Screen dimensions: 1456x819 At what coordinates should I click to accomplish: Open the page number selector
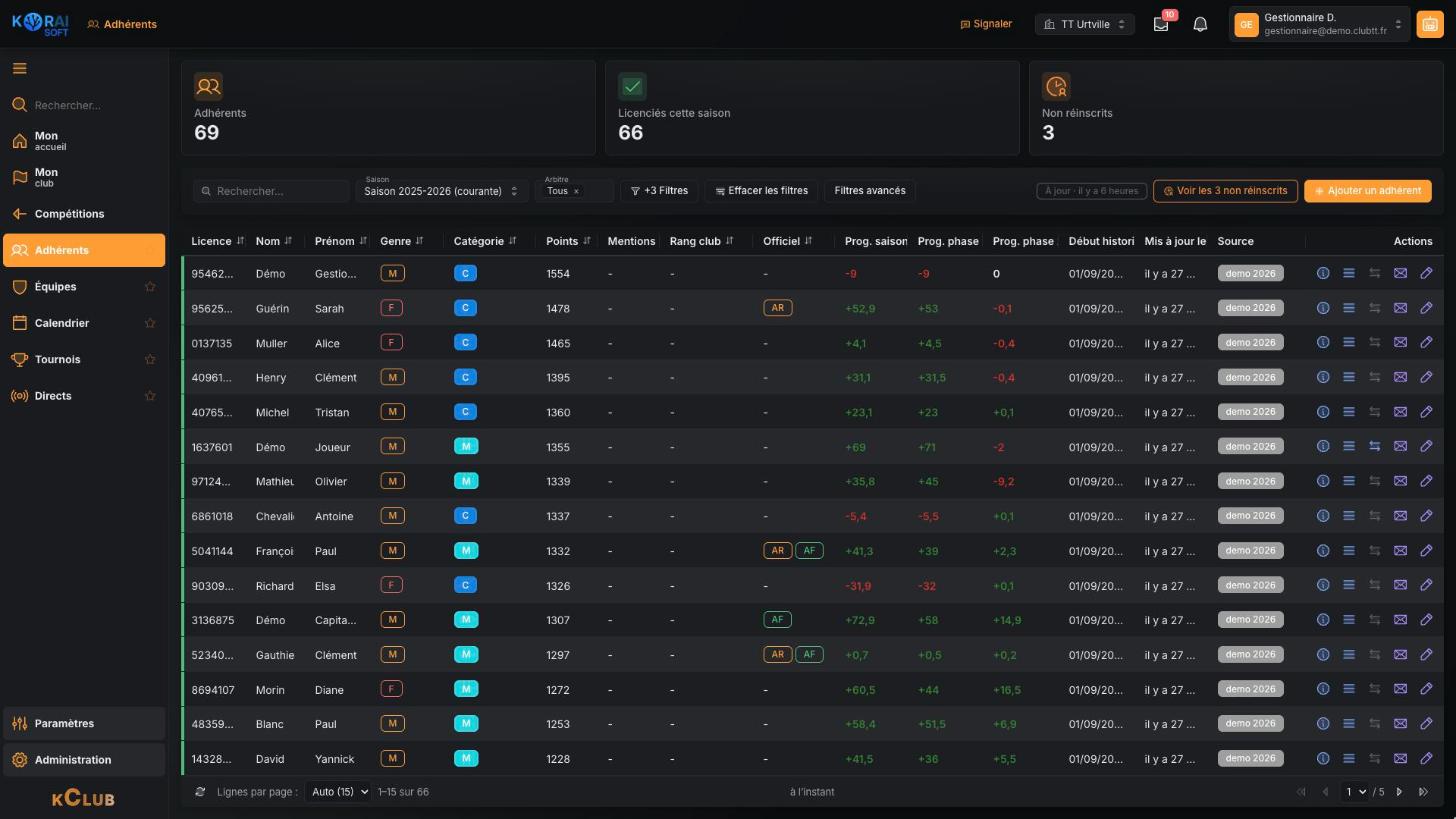click(1355, 792)
